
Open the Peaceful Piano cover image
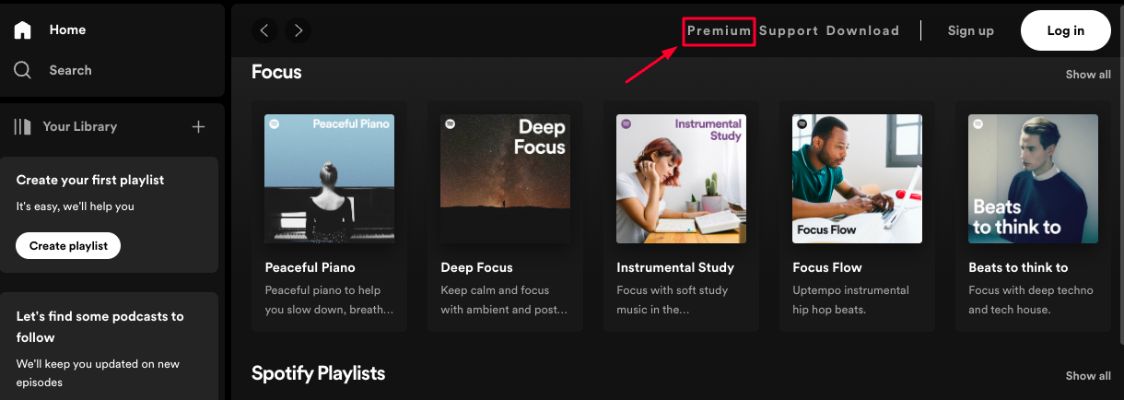pyautogui.click(x=329, y=178)
